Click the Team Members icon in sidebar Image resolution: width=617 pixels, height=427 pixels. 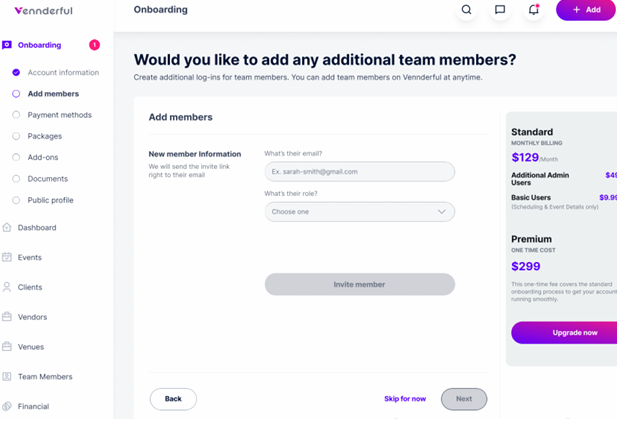[x=7, y=377]
